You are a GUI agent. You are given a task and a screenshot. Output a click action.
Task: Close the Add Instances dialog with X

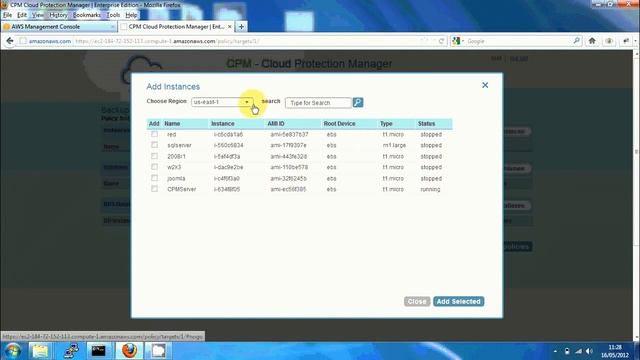(x=485, y=85)
